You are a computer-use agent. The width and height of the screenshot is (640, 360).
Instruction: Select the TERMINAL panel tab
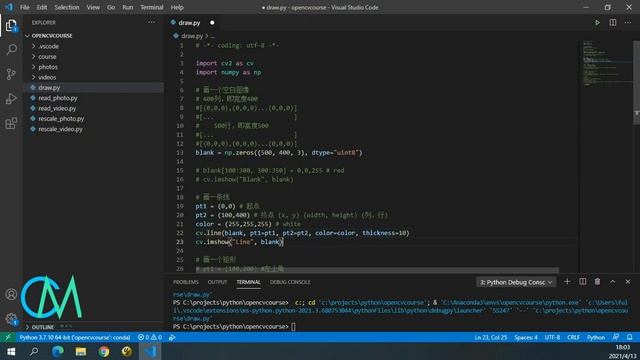[x=248, y=282]
